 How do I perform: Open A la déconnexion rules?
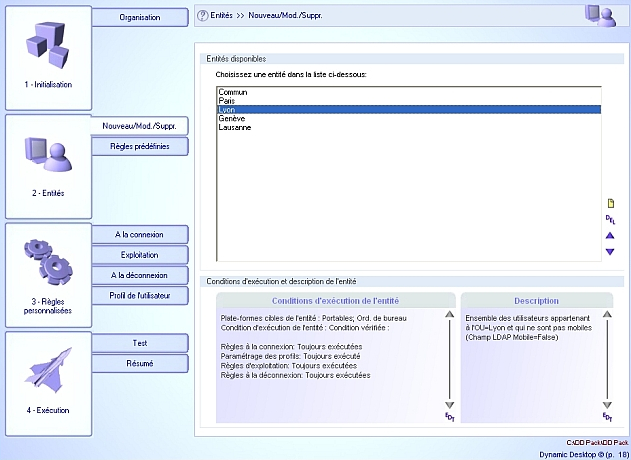tap(140, 276)
